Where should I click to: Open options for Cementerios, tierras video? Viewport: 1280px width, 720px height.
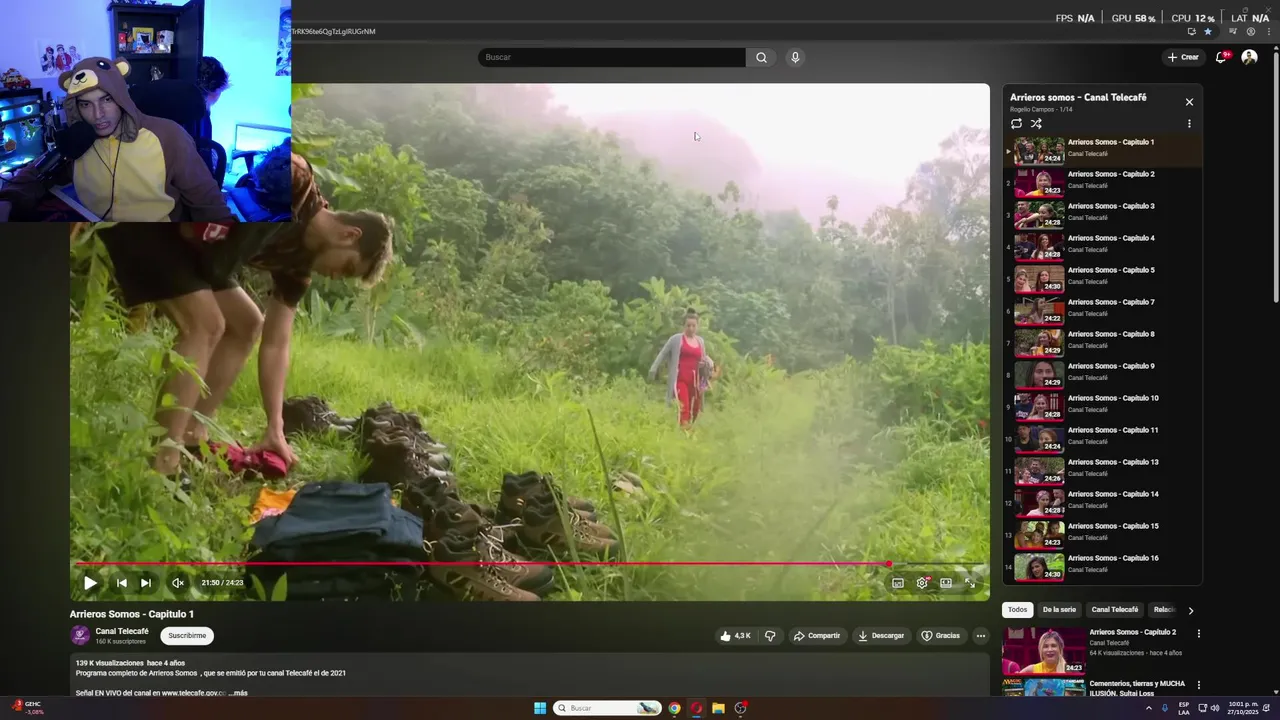(1198, 685)
